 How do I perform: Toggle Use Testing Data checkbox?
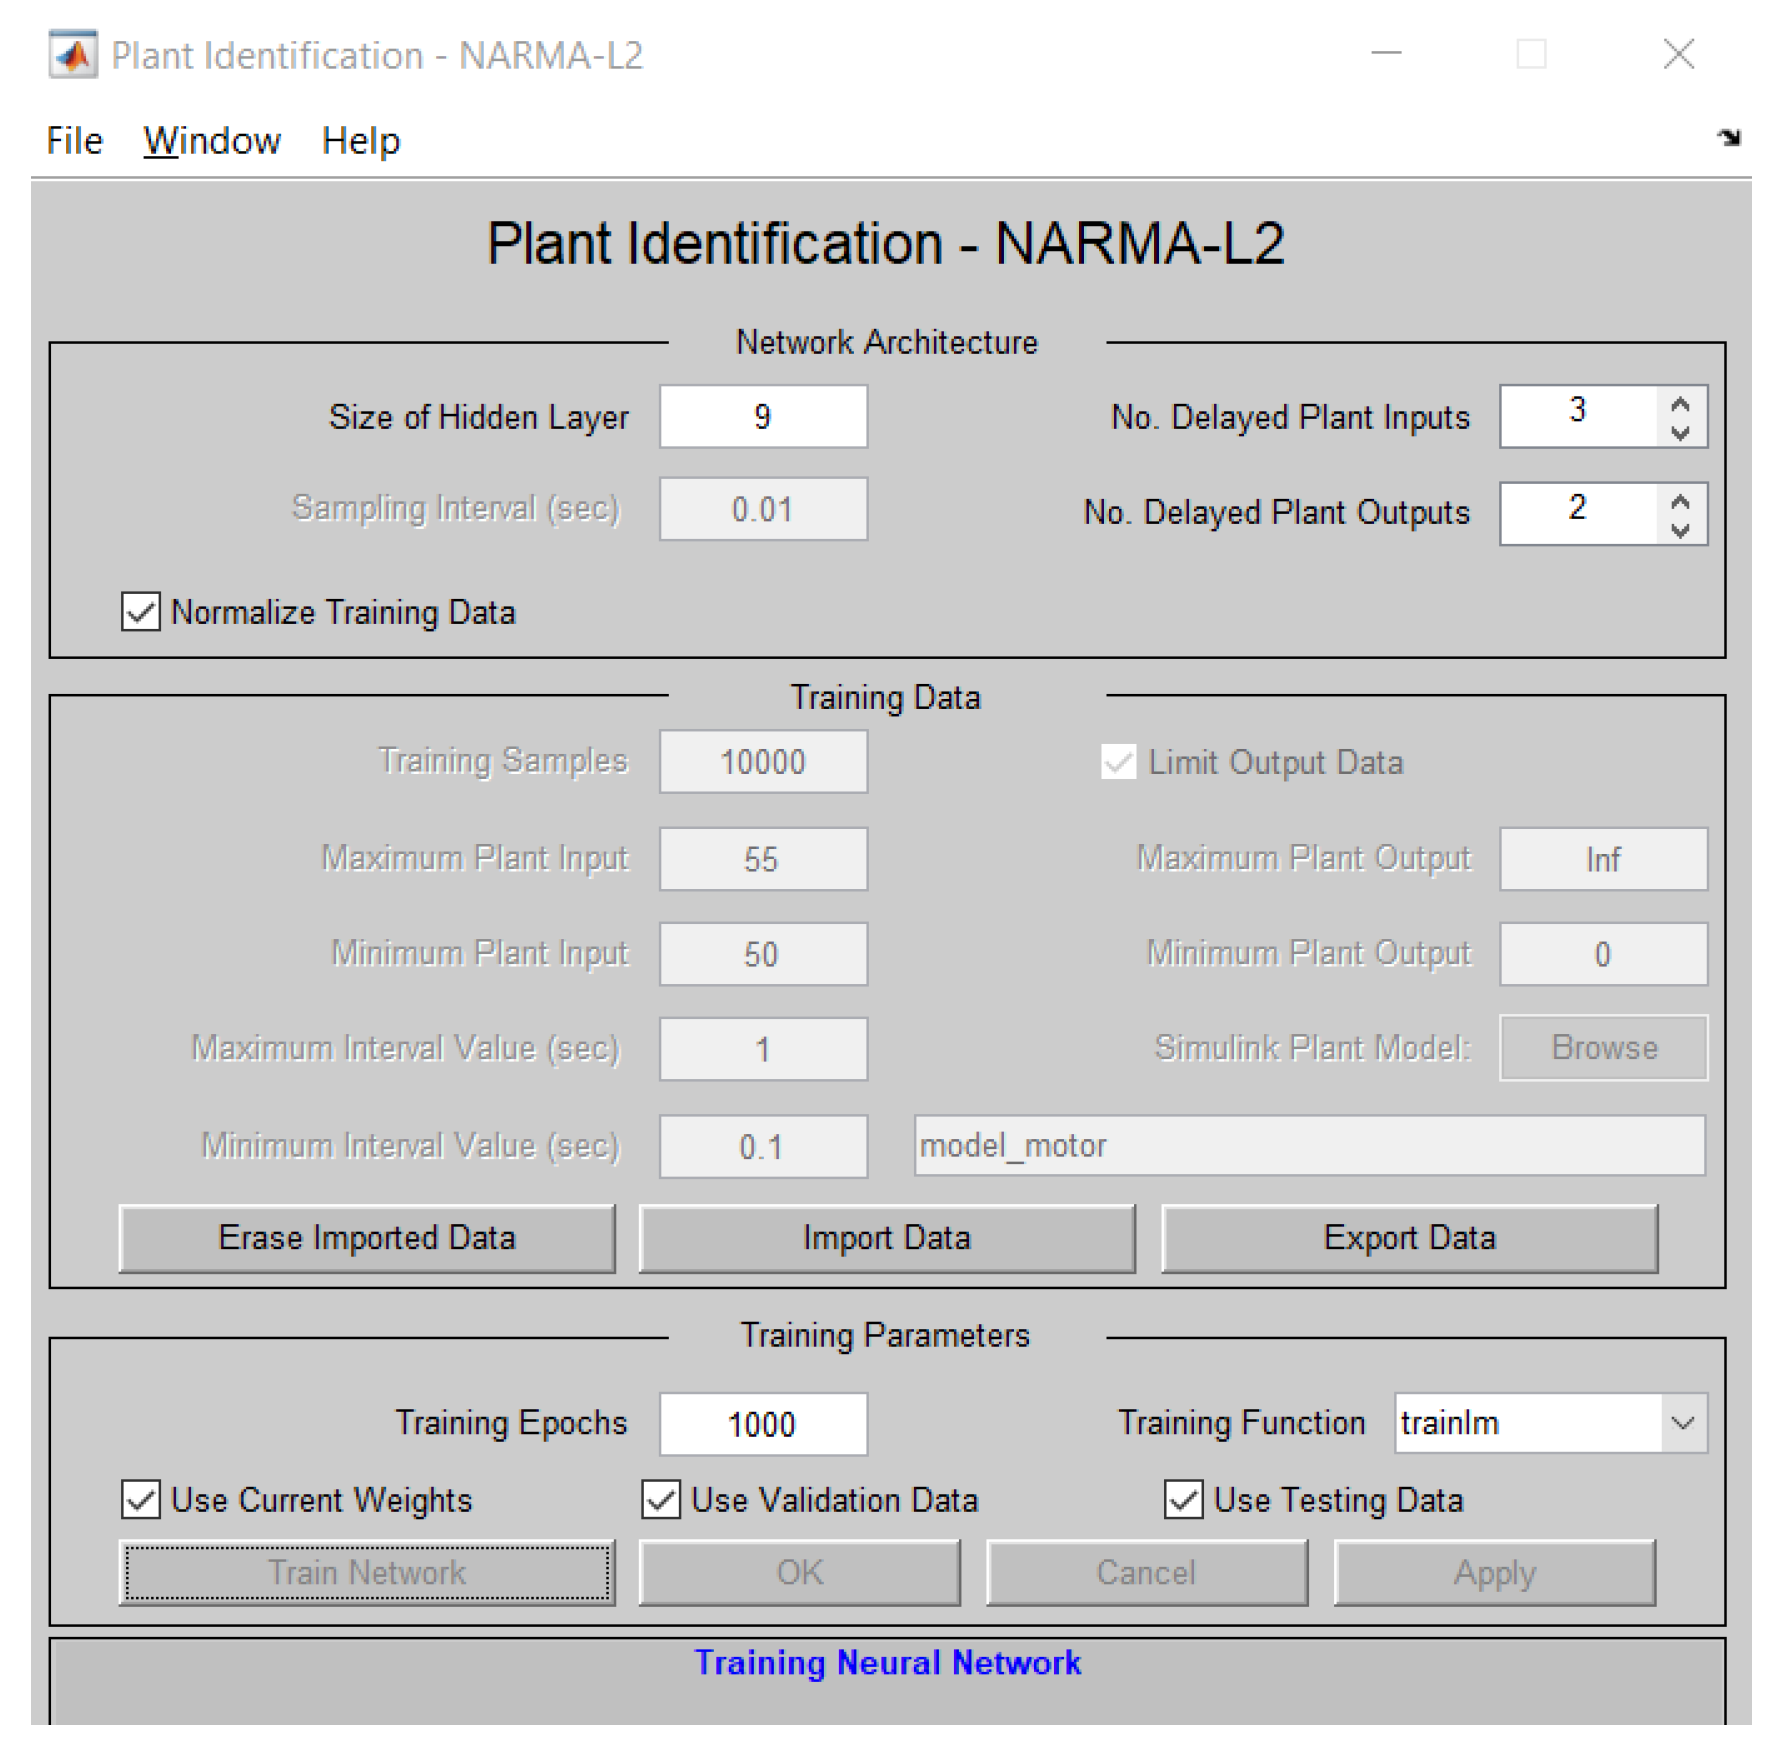click(1184, 1500)
